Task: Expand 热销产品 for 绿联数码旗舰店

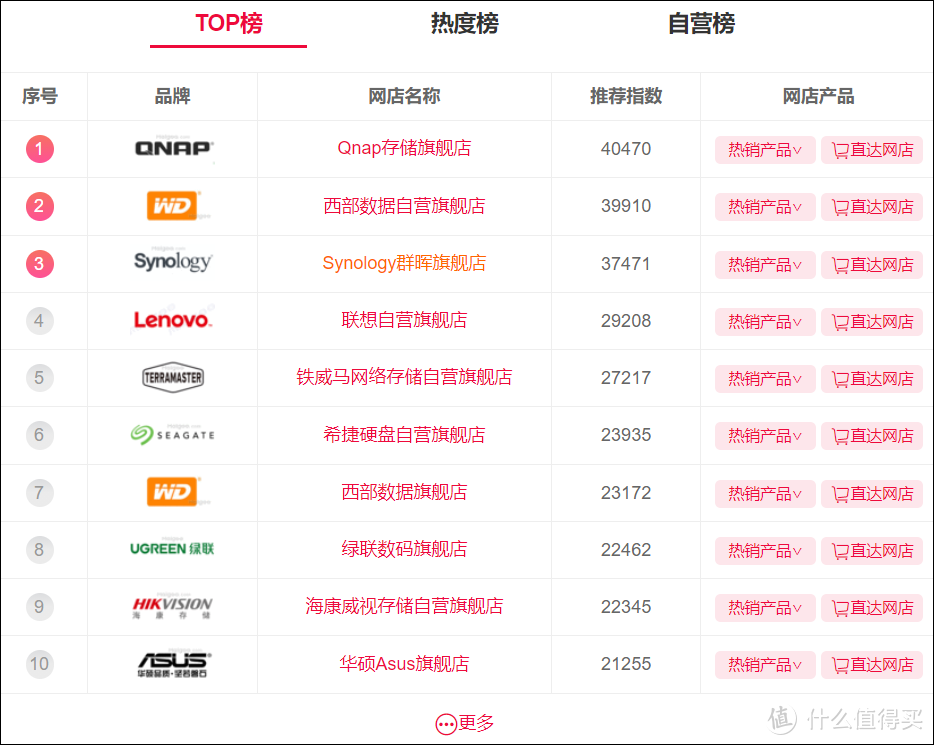Action: coord(765,551)
